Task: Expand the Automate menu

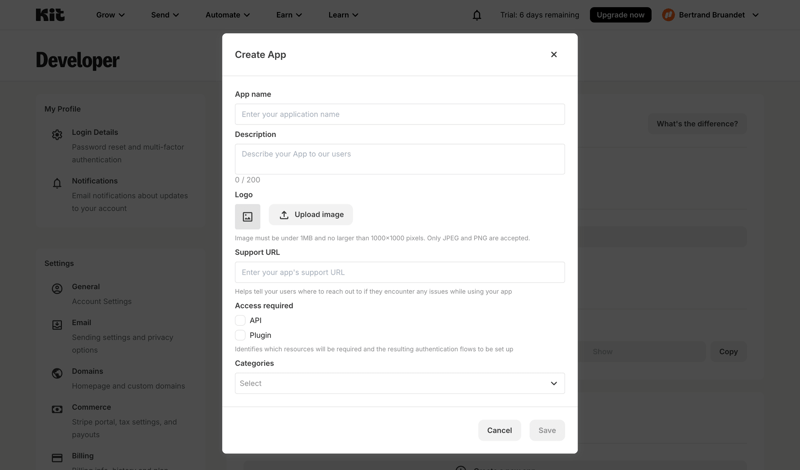Action: [x=228, y=15]
